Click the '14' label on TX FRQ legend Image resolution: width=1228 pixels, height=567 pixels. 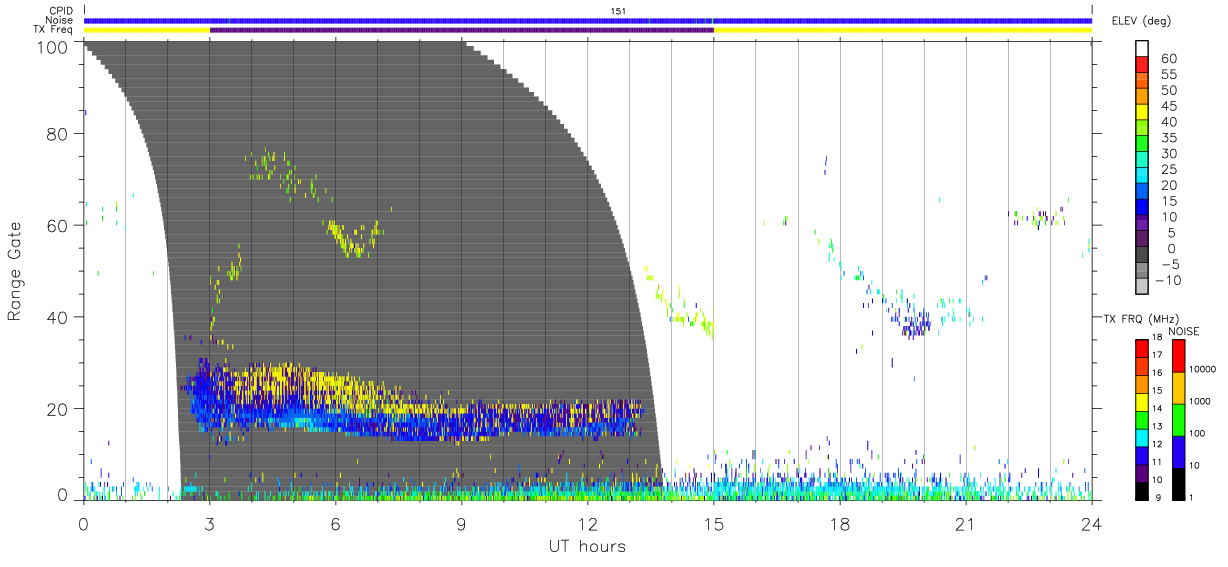(1158, 409)
